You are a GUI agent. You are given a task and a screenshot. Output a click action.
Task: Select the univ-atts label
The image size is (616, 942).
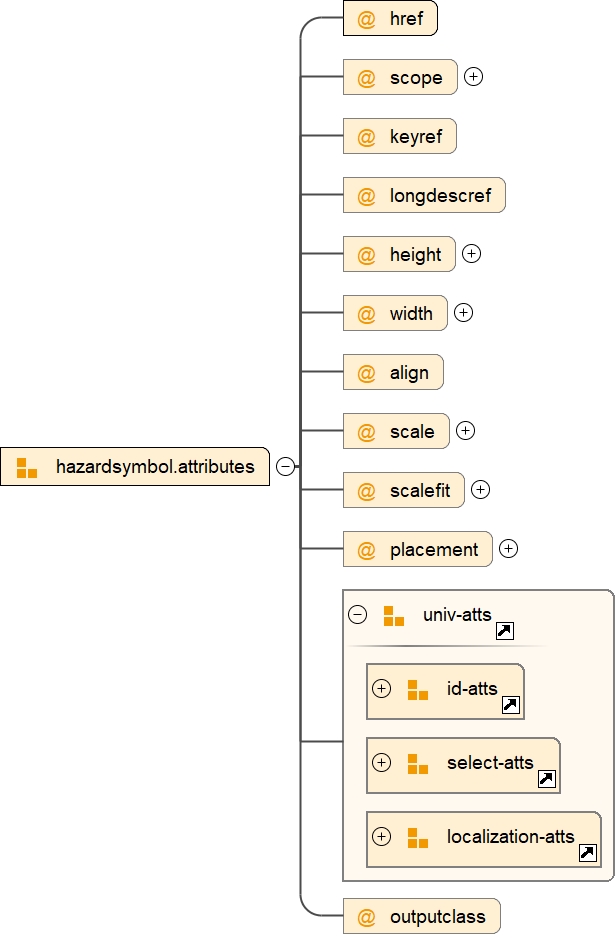pyautogui.click(x=457, y=615)
